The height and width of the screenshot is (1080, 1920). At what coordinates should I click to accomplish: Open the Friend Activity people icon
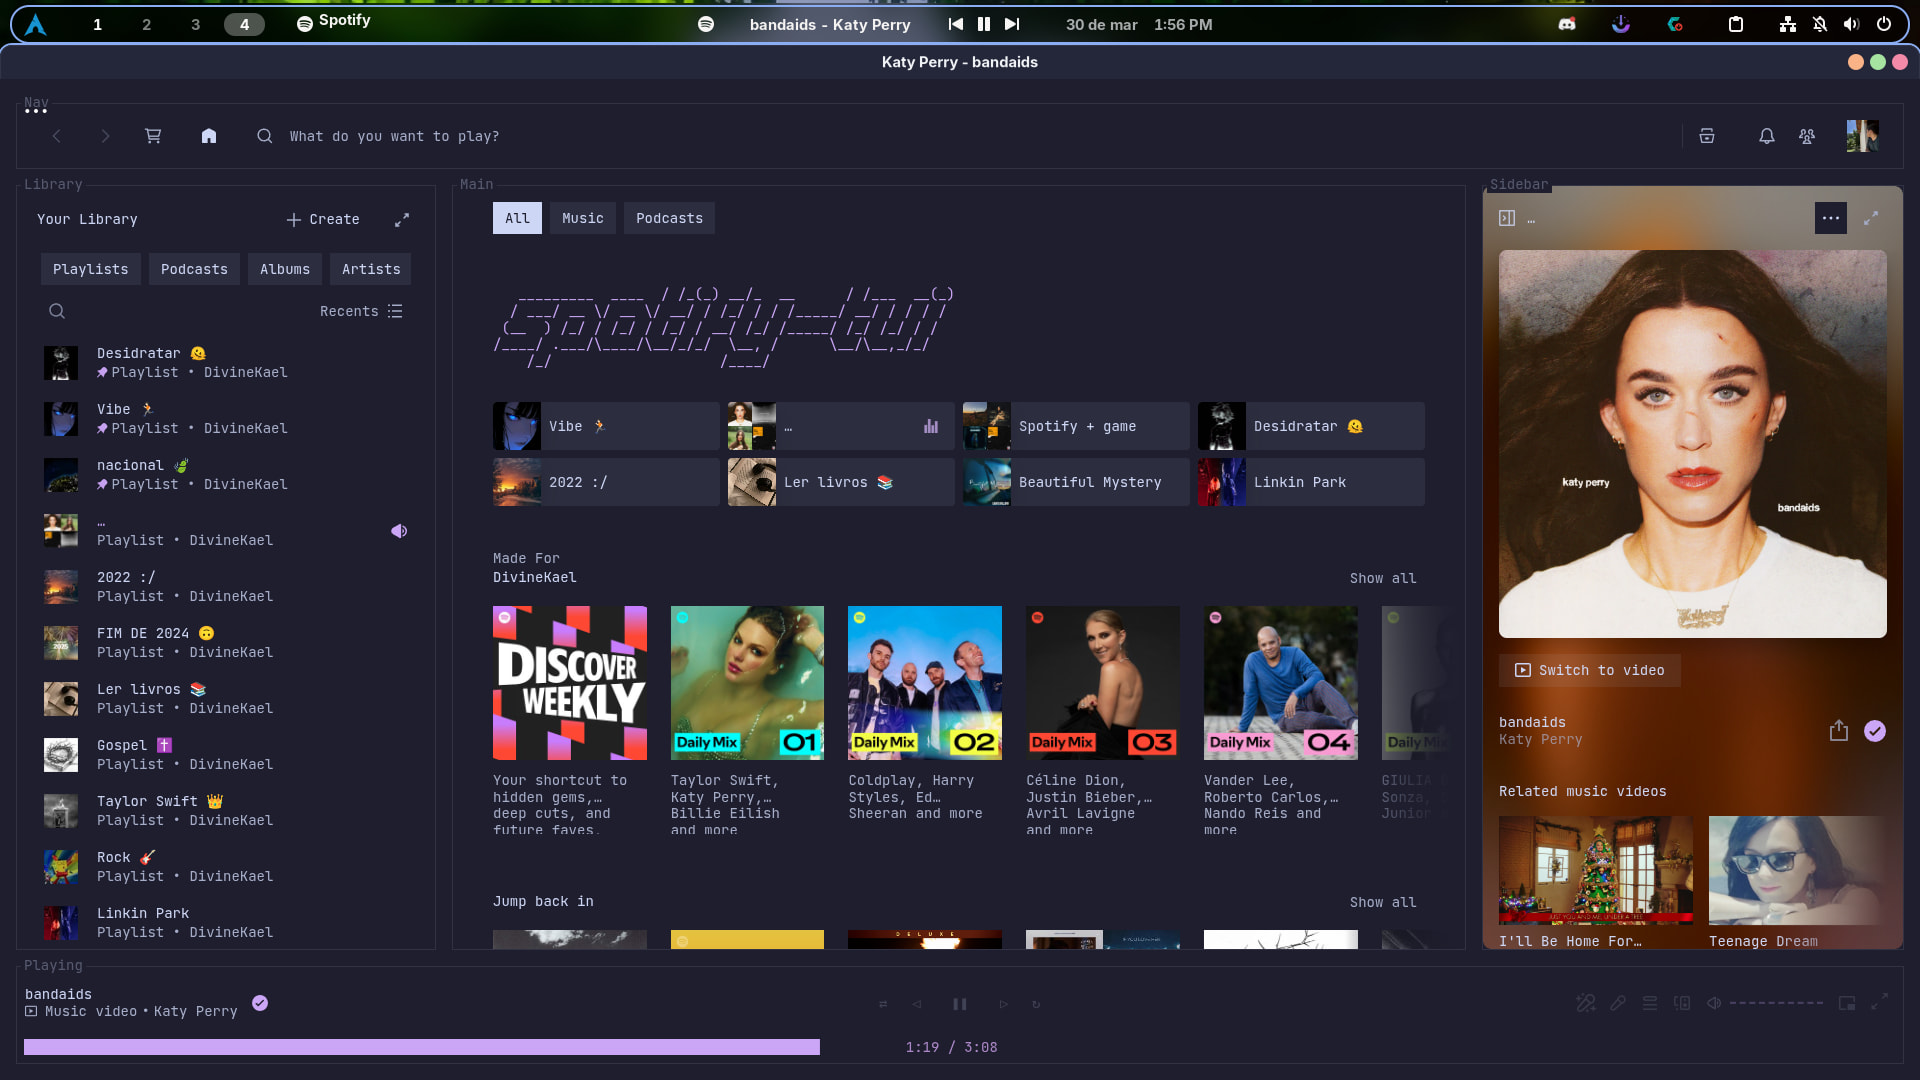(1806, 136)
